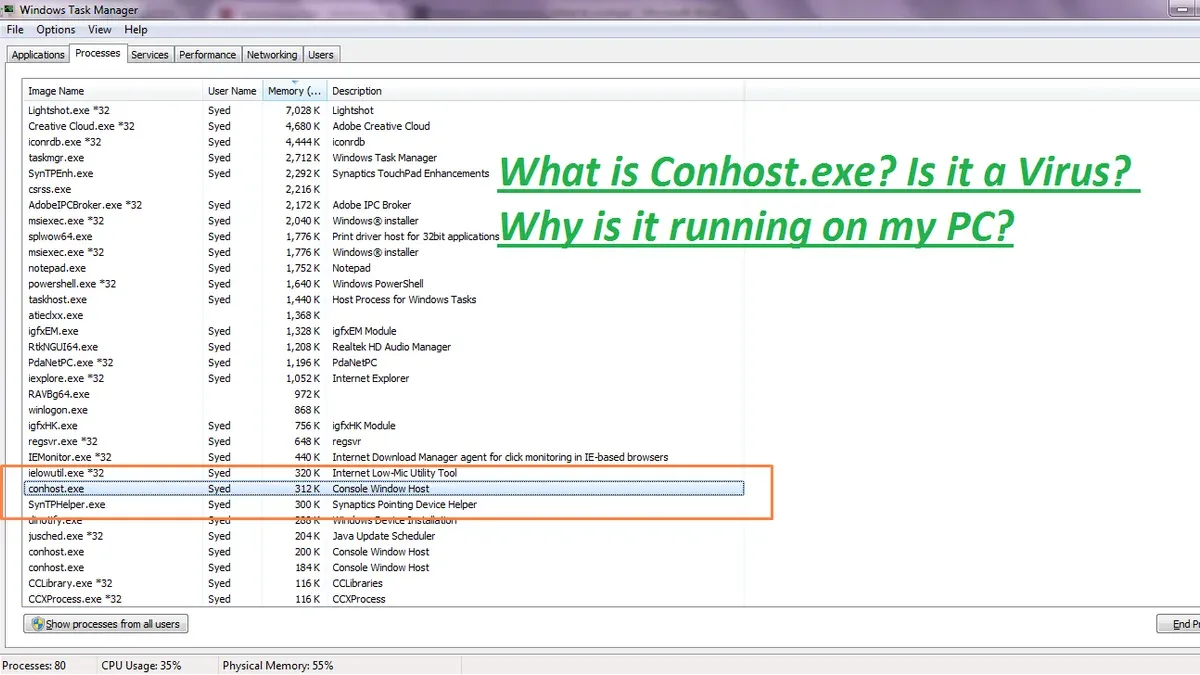Click the Synaptics Pointing Device Helper description

(x=405, y=505)
